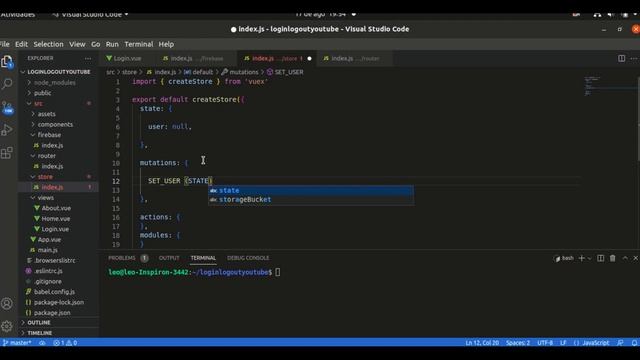The width and height of the screenshot is (640, 360).
Task: Switch to the Debug Console tab
Action: [x=248, y=258]
